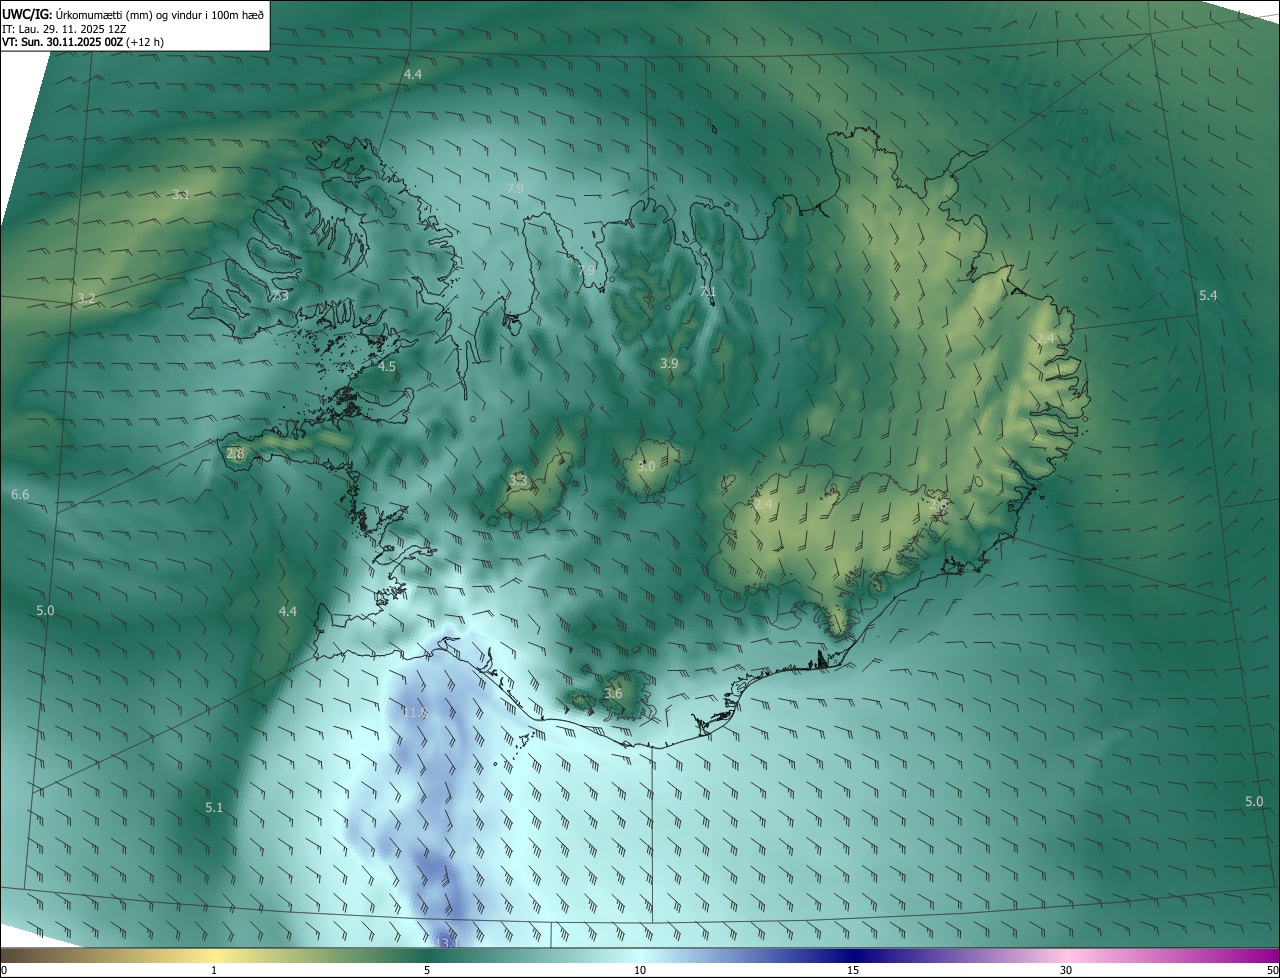
Task: Click the 3.0 value on the map
Action: [x=646, y=466]
